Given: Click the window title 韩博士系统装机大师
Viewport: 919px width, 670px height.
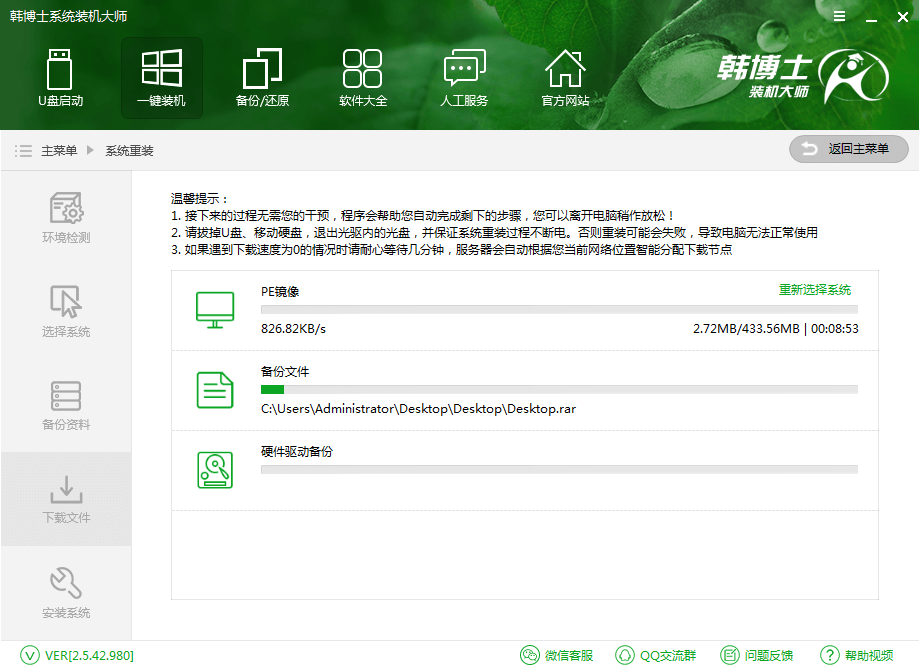Looking at the screenshot, I should [68, 16].
